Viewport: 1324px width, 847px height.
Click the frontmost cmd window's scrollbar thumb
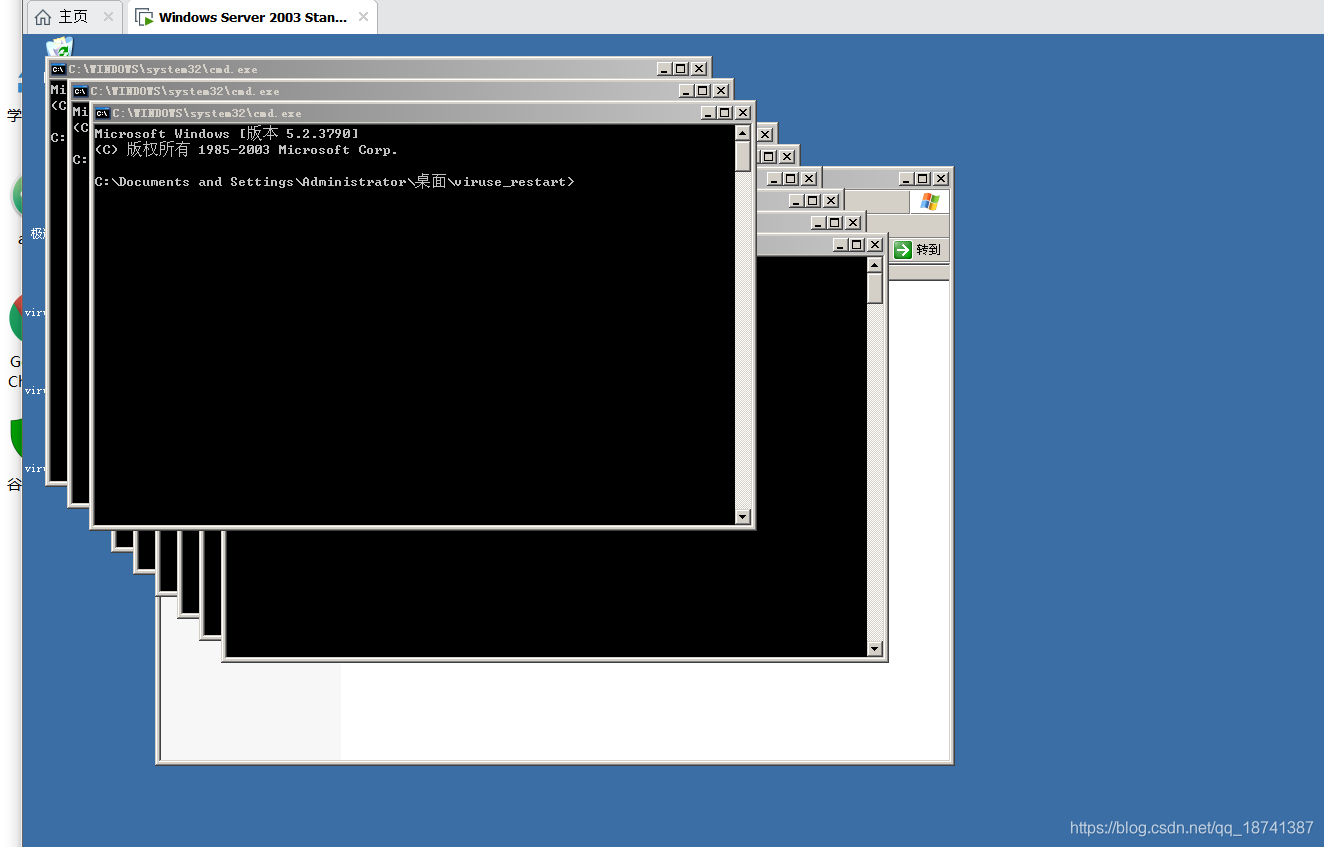tap(742, 156)
